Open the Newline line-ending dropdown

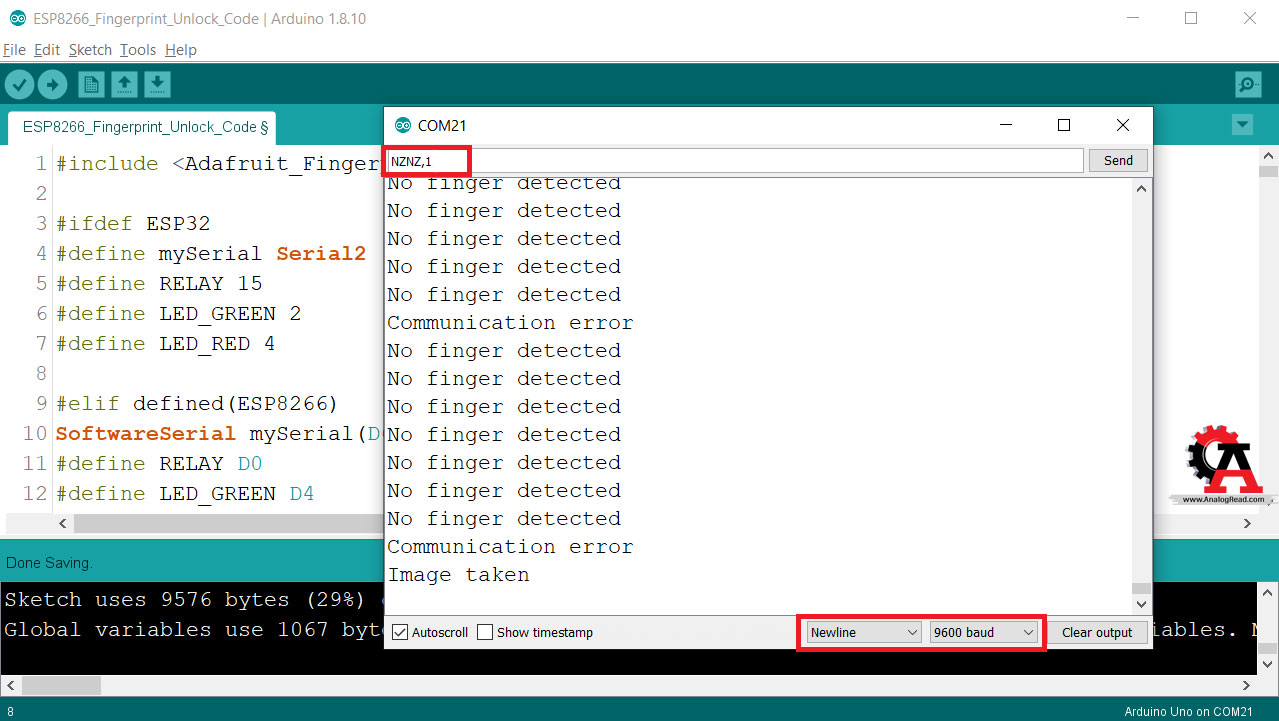[864, 632]
